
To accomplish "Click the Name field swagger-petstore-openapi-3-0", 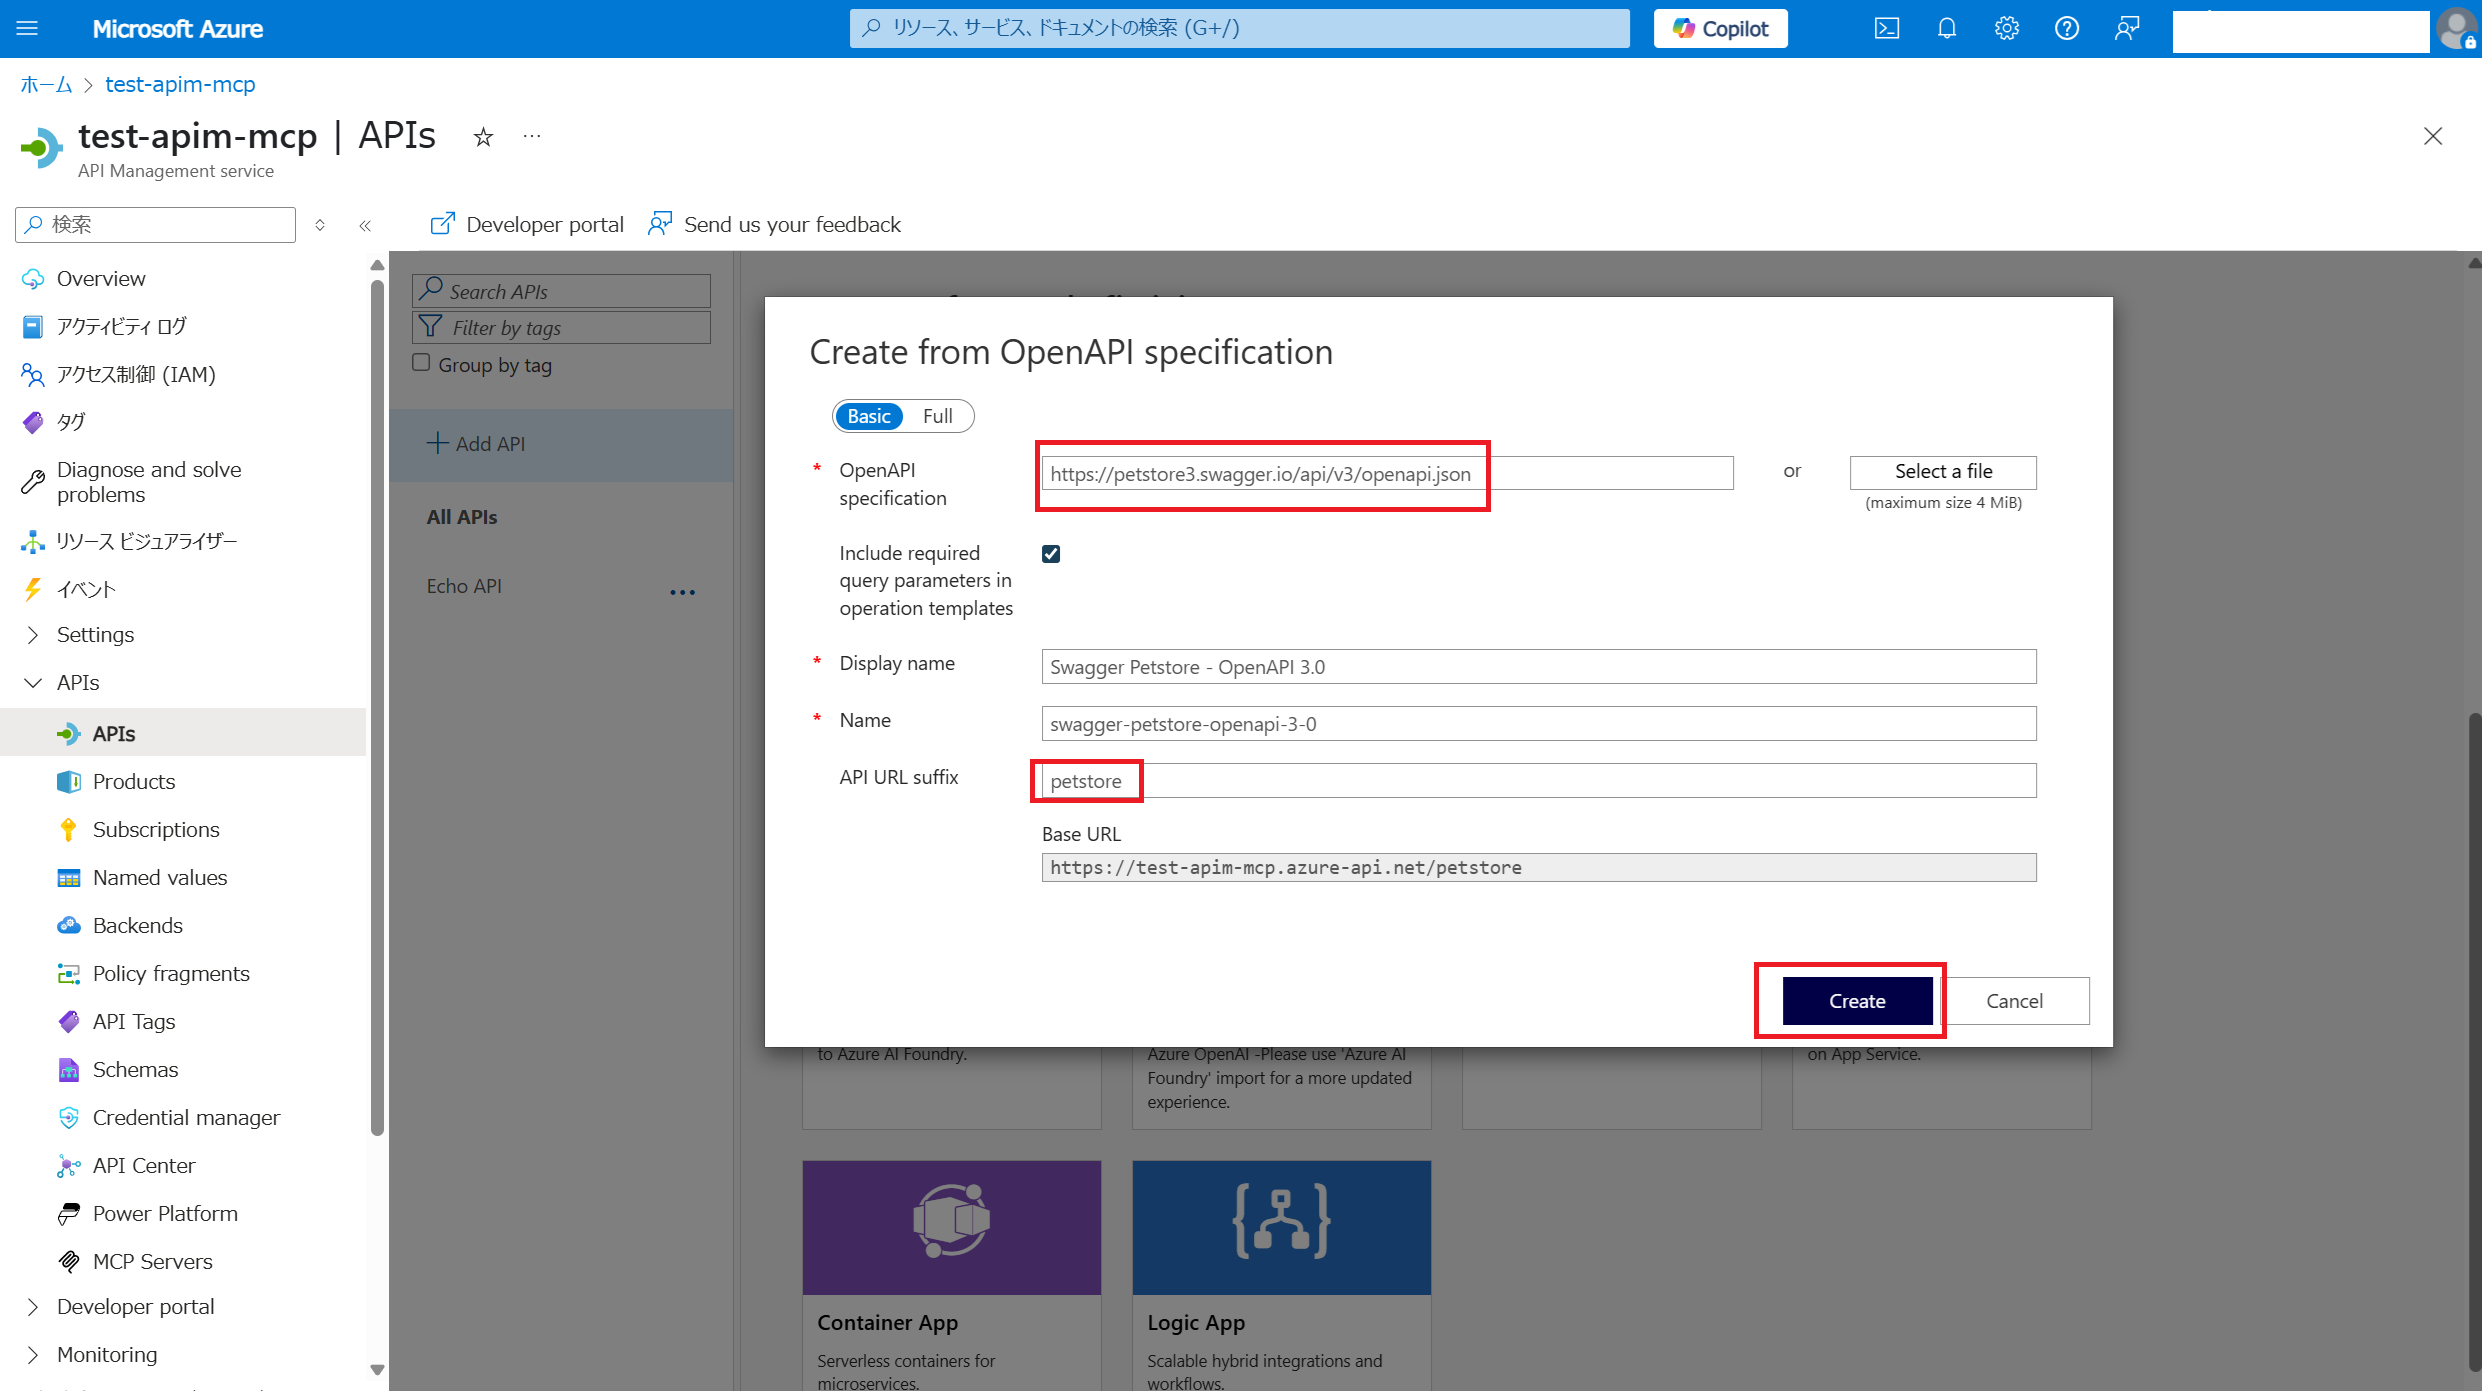I will 1538,724.
